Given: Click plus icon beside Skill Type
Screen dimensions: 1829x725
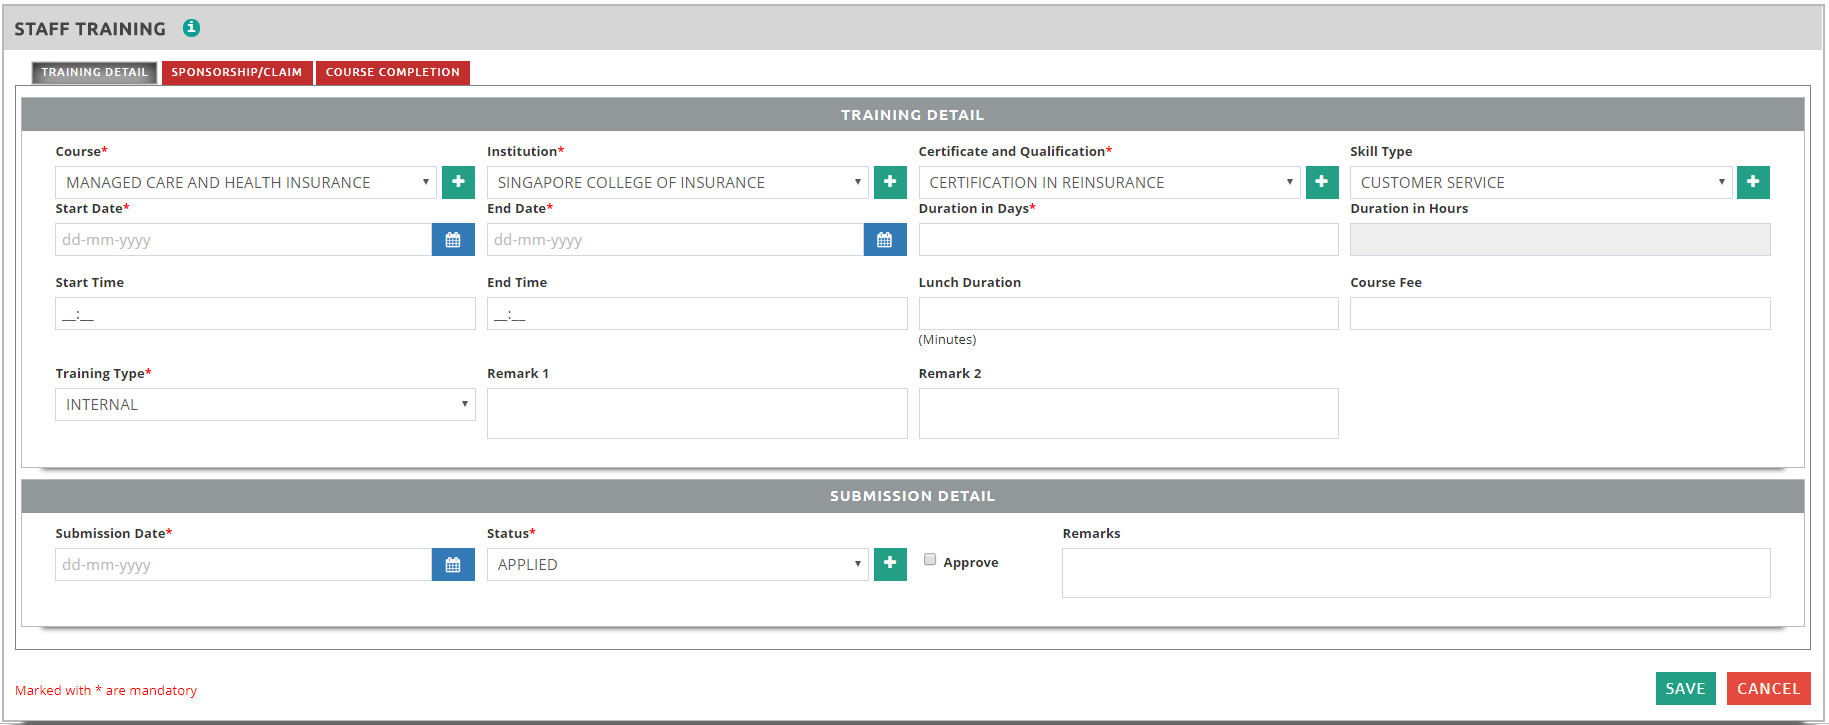Looking at the screenshot, I should point(1753,182).
